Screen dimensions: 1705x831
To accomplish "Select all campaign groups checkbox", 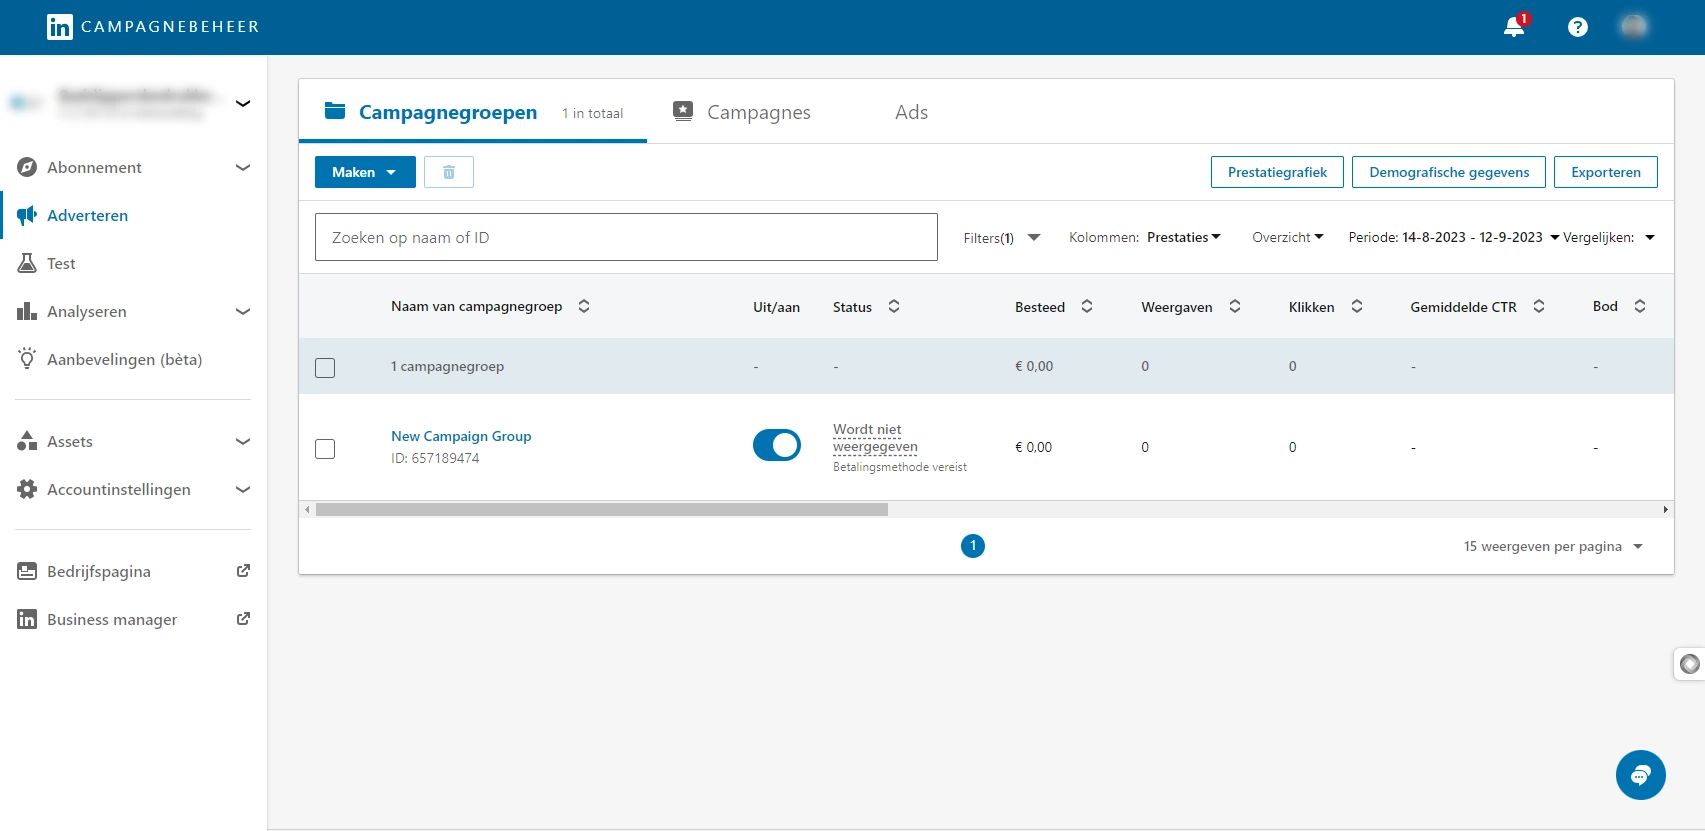I will 325,368.
